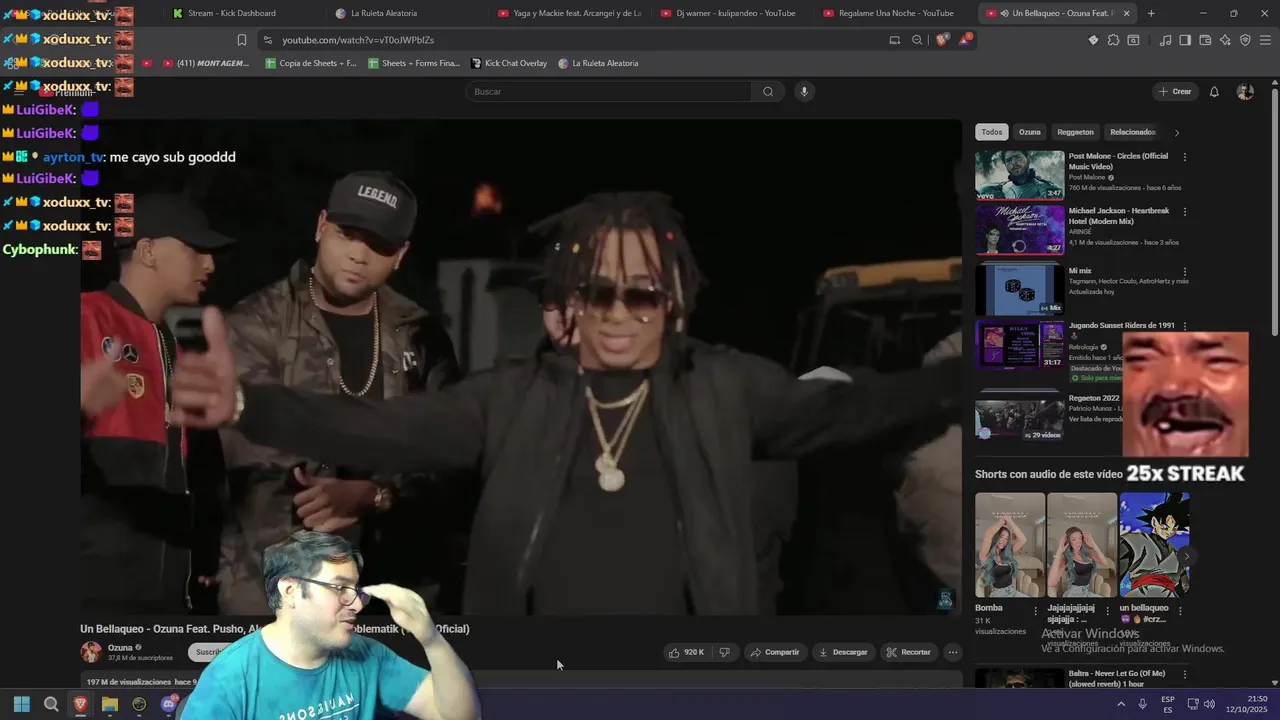This screenshot has height=720, width=1280.
Task: Open the Brave Wallet icon
Action: click(x=1205, y=40)
